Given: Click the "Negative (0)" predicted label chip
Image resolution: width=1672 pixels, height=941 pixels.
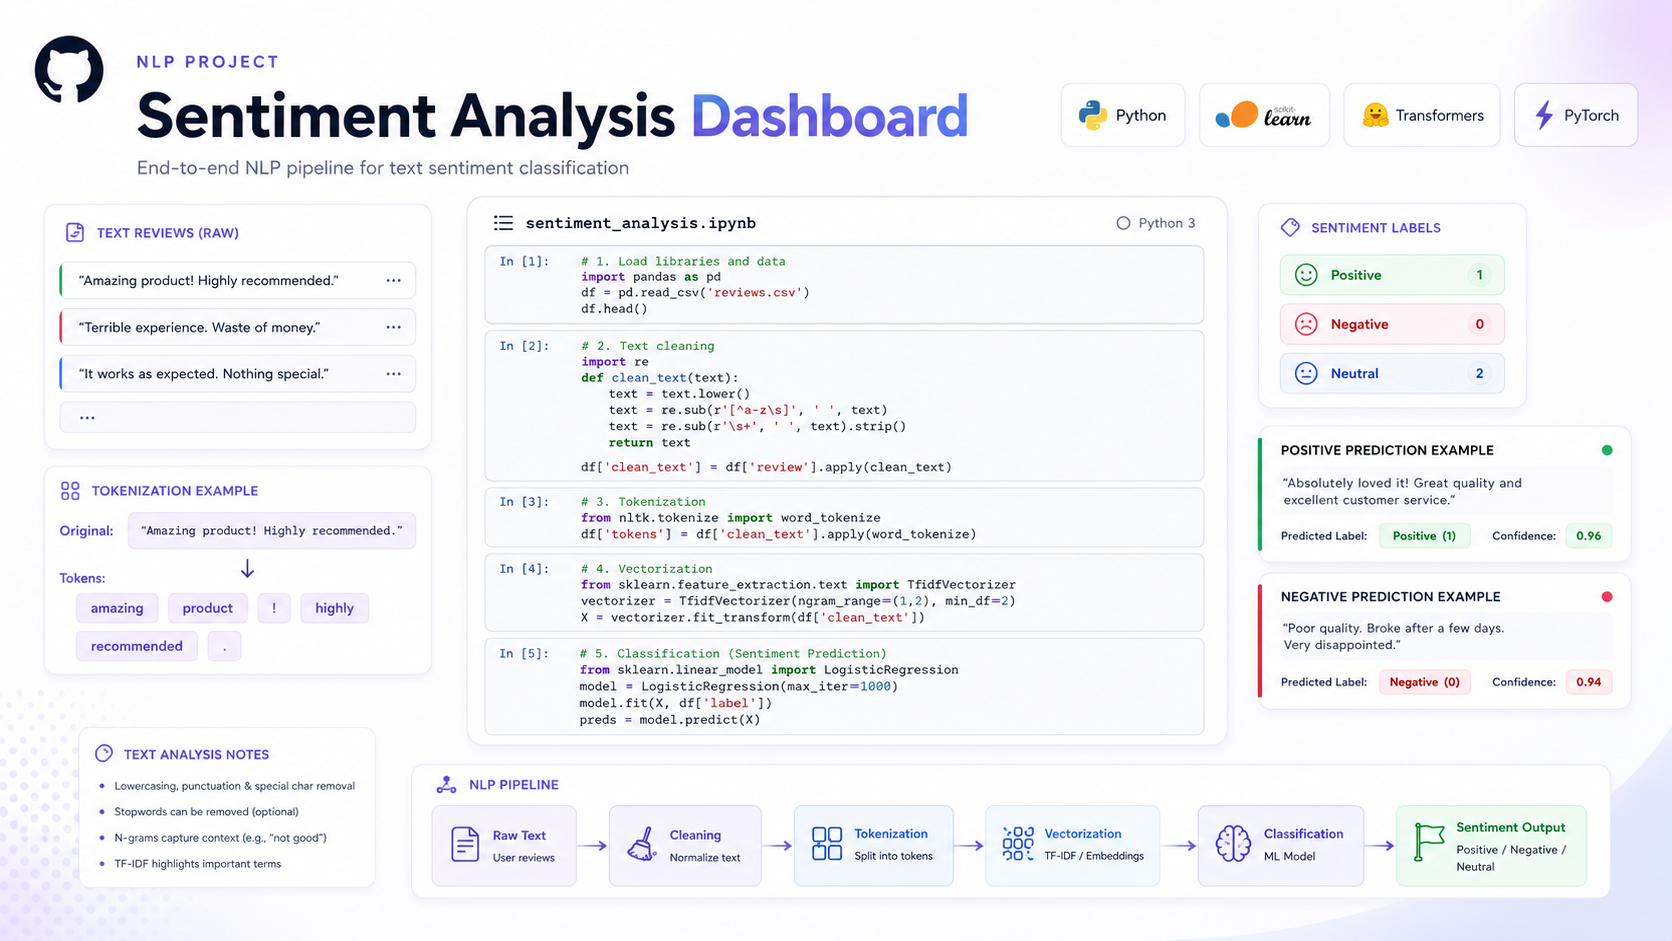Looking at the screenshot, I should (1425, 682).
